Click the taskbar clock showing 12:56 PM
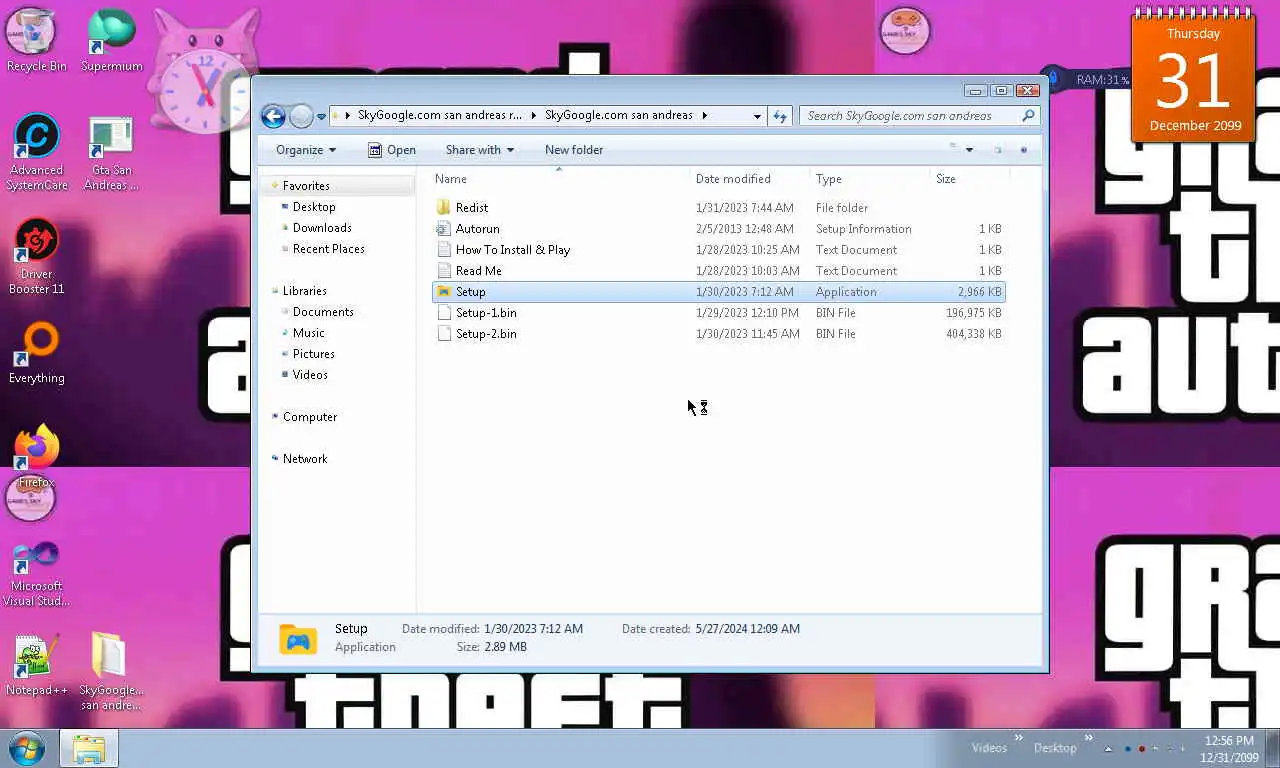Screen dimensions: 1280x768 coord(1230,749)
